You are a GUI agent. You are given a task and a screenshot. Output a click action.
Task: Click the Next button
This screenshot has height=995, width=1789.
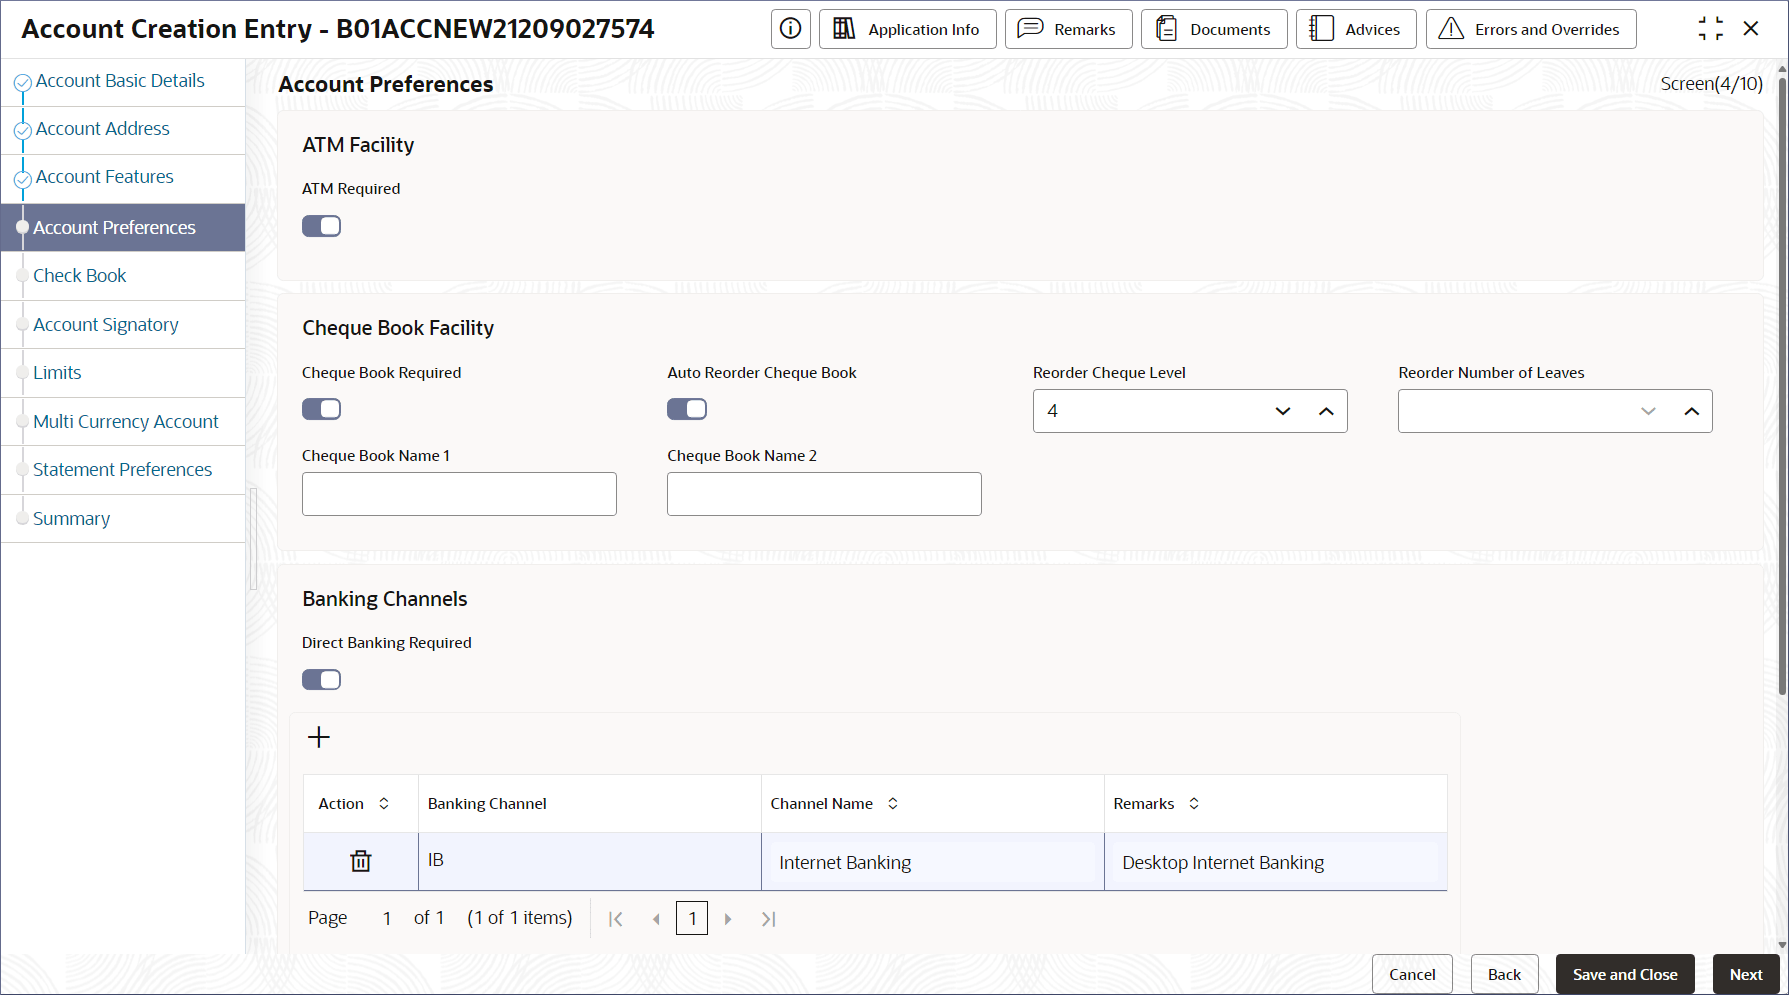[1746, 974]
